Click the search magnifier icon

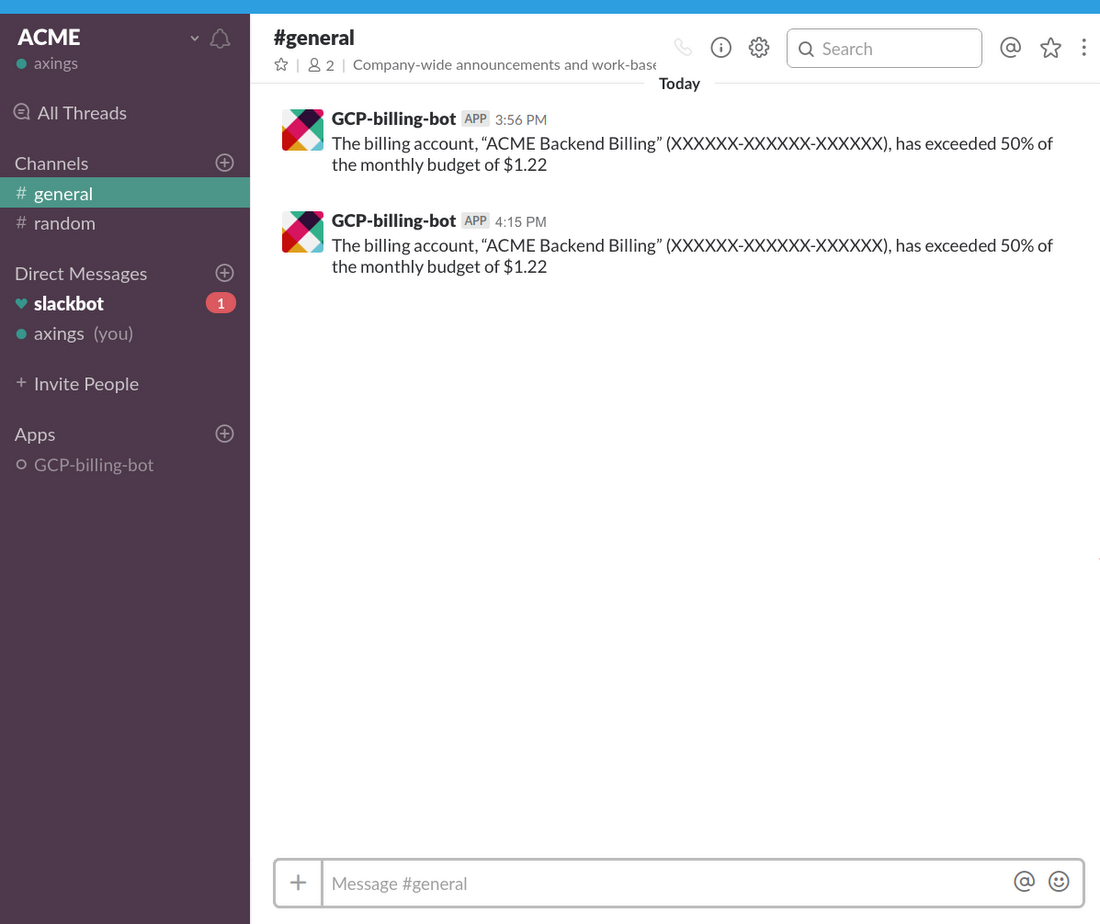pos(806,49)
